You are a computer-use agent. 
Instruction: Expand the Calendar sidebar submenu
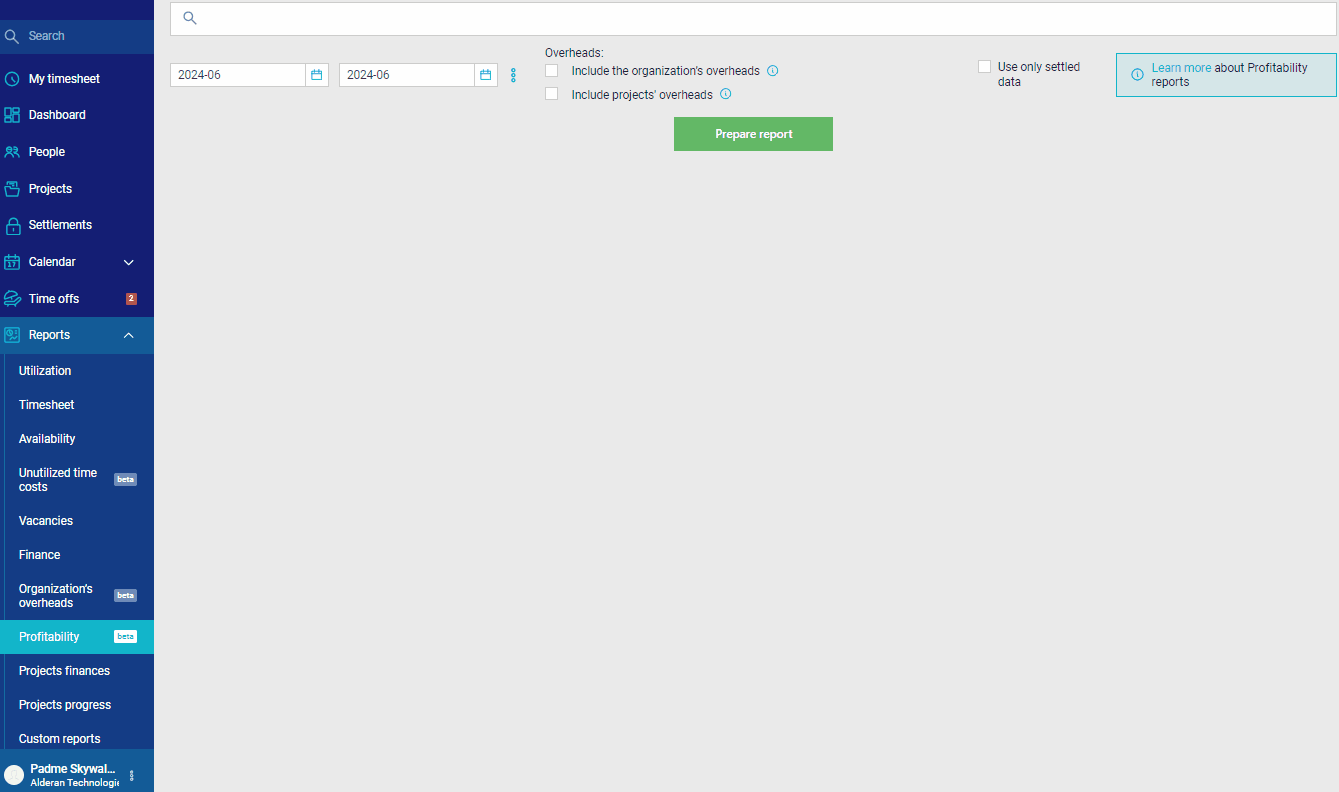pyautogui.click(x=128, y=262)
